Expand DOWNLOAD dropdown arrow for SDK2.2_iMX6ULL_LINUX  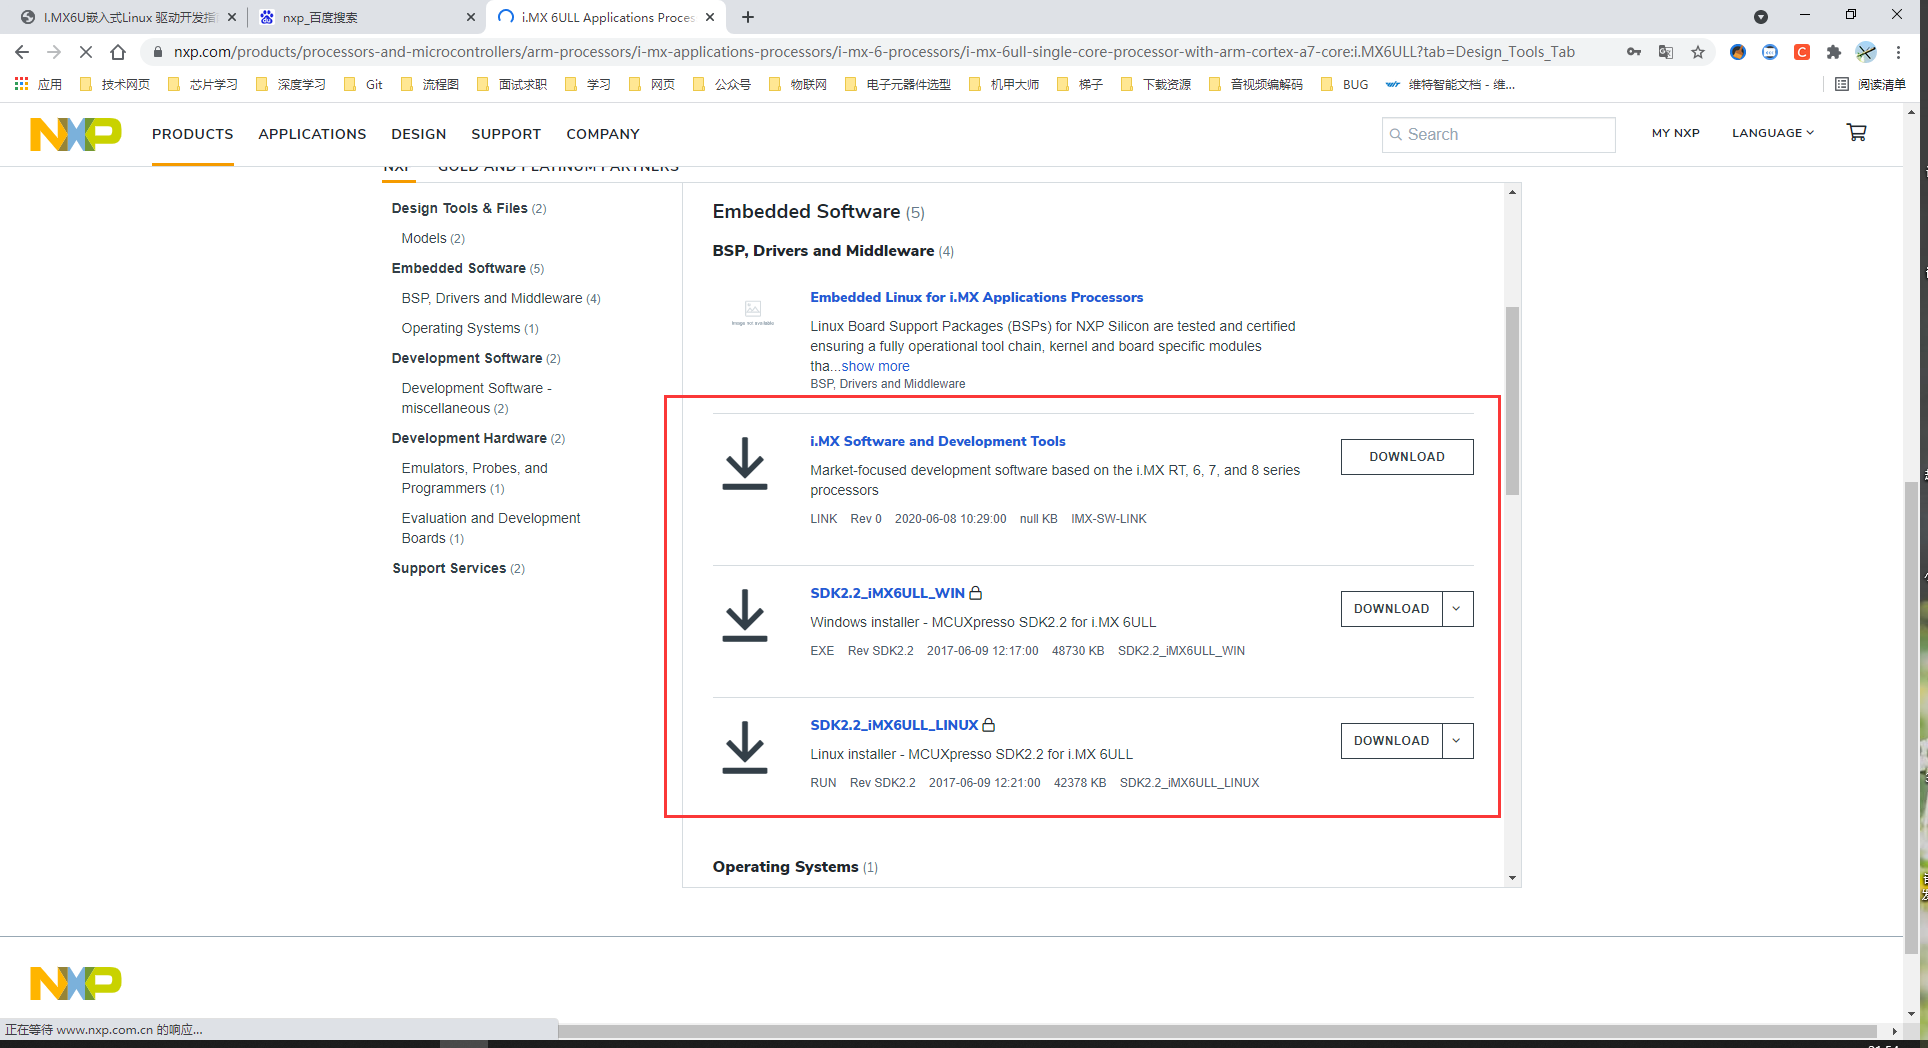tap(1457, 741)
